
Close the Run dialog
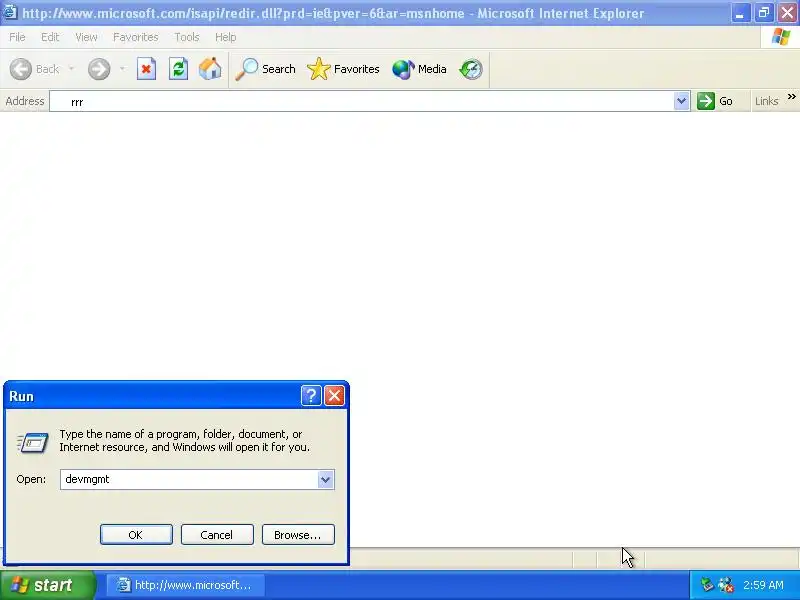(x=334, y=395)
